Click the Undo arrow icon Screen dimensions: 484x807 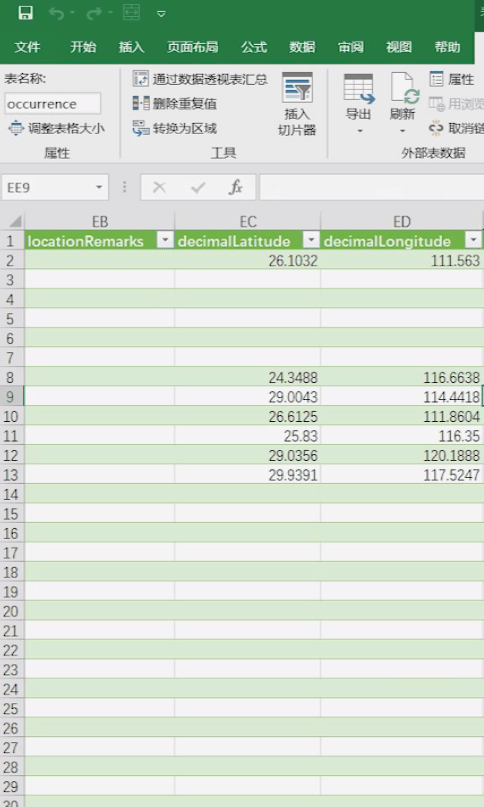click(x=56, y=13)
